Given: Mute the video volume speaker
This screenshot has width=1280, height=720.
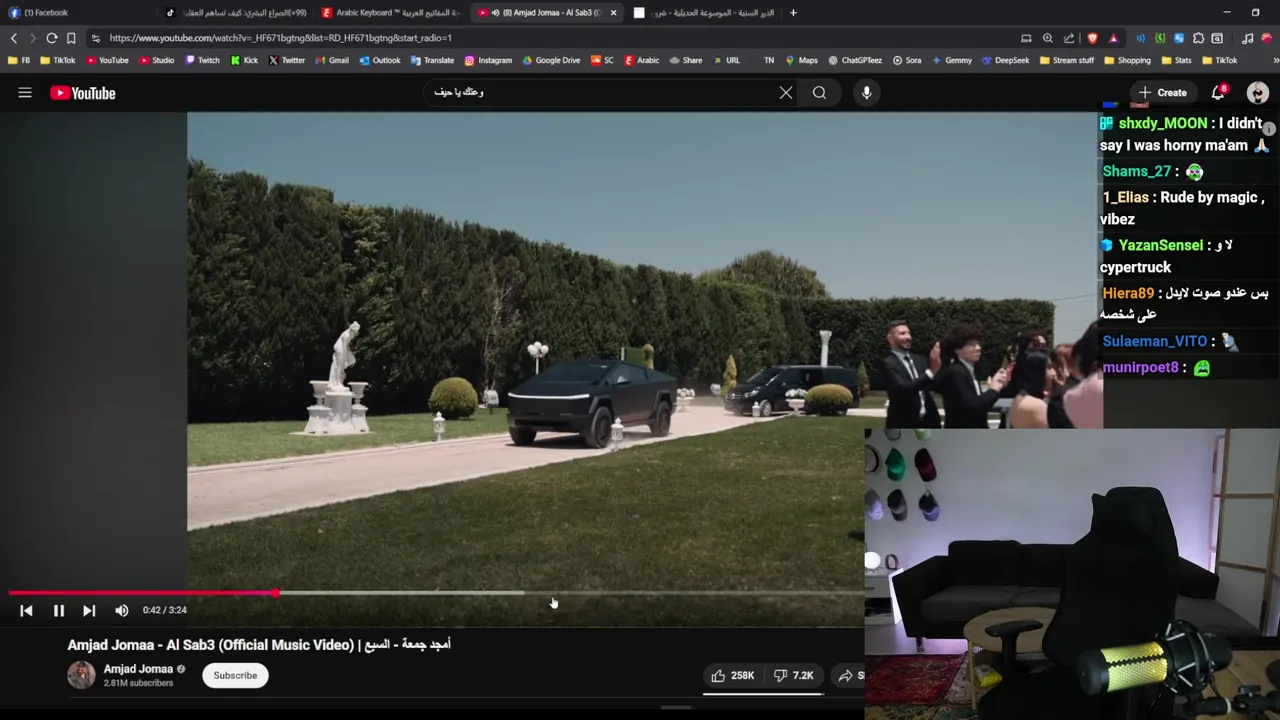Looking at the screenshot, I should tap(121, 610).
